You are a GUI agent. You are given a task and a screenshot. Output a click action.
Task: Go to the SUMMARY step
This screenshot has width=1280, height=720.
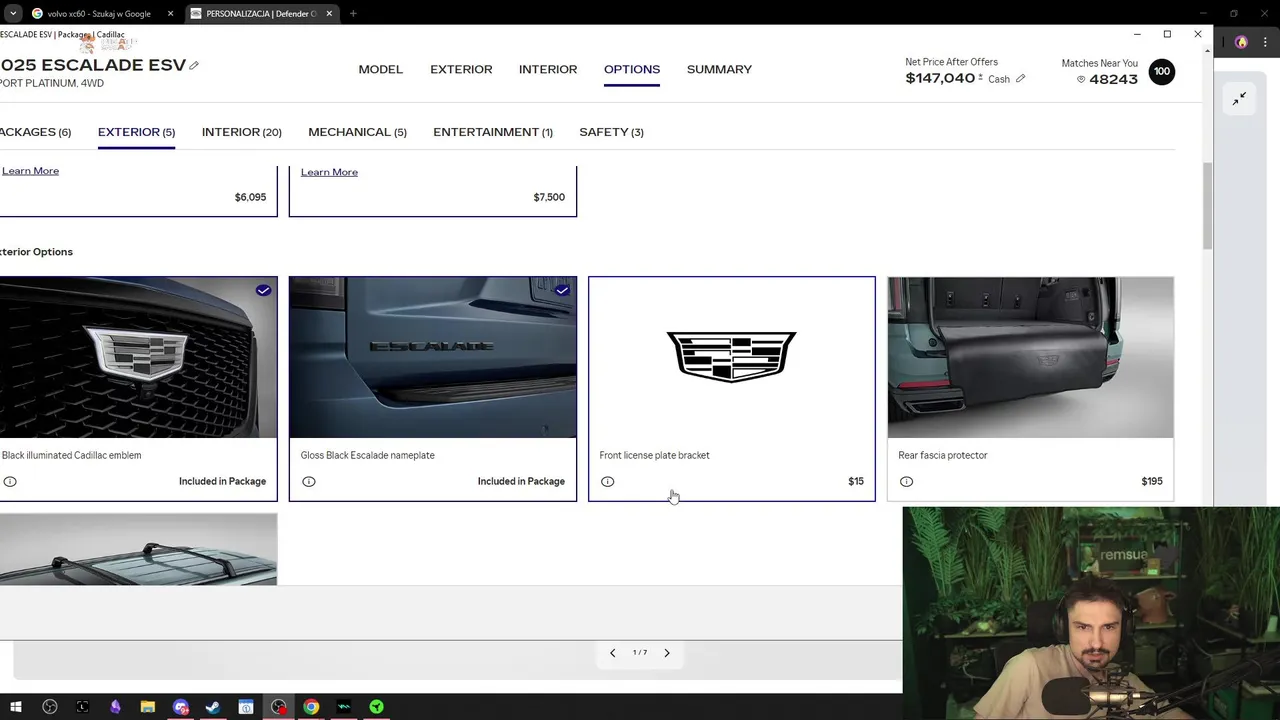pos(719,70)
